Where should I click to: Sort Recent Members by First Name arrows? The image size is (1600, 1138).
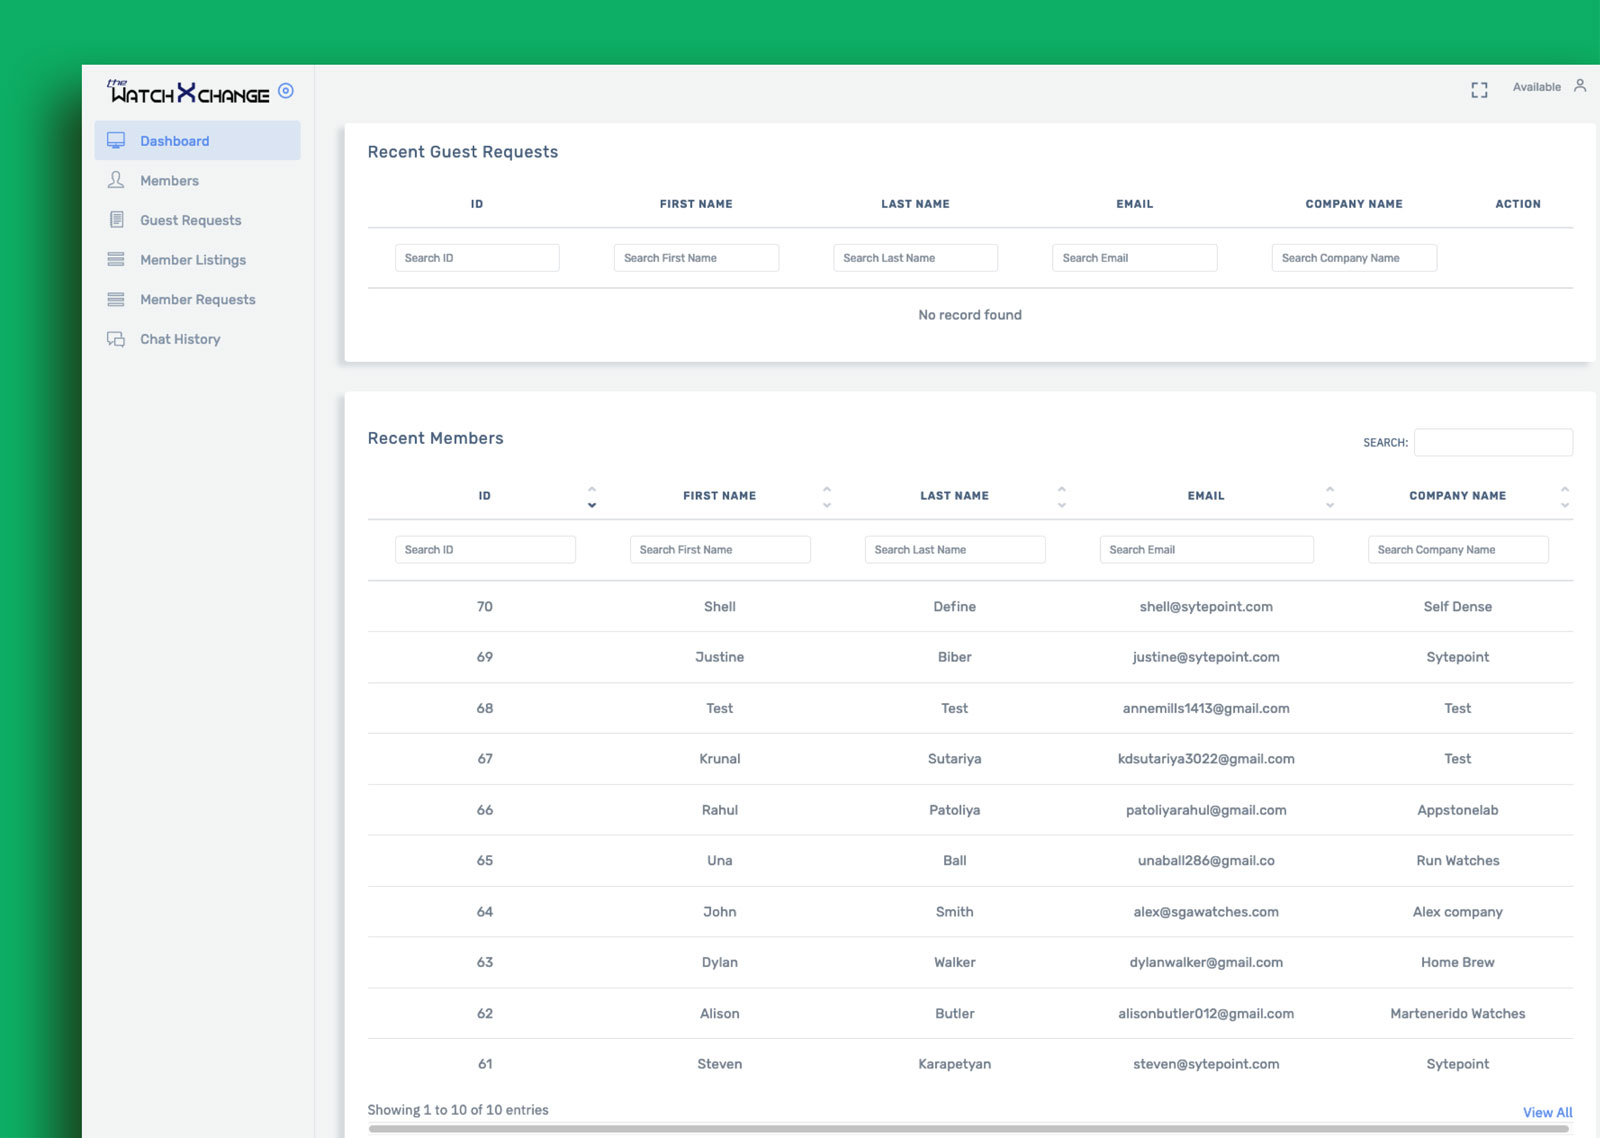(826, 497)
